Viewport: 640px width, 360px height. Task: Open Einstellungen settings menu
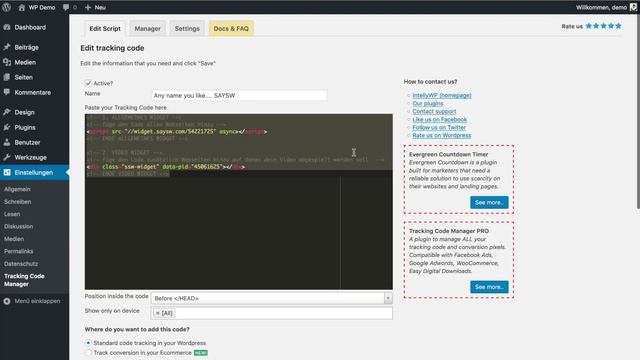[34, 172]
